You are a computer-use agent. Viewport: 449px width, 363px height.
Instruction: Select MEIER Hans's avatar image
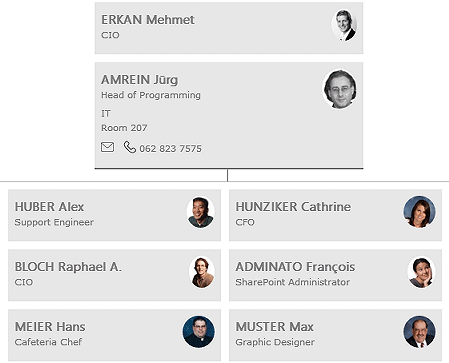pos(199,332)
